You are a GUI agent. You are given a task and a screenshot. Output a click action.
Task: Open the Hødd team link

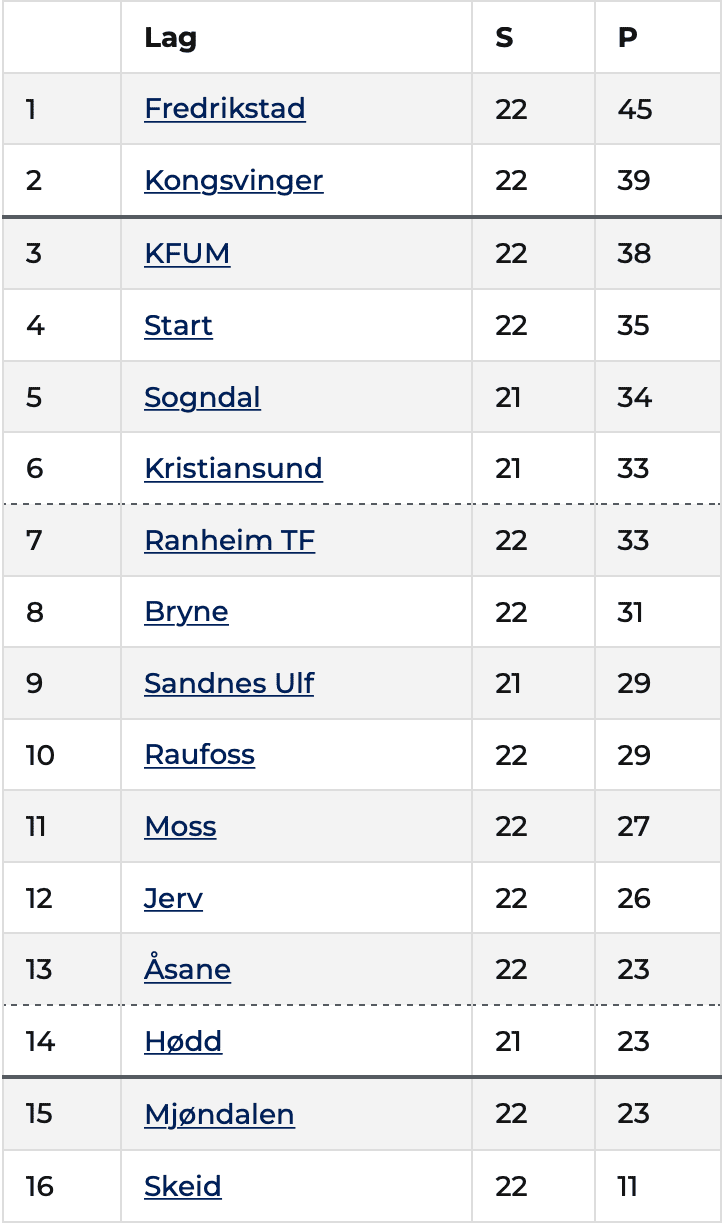point(183,1041)
